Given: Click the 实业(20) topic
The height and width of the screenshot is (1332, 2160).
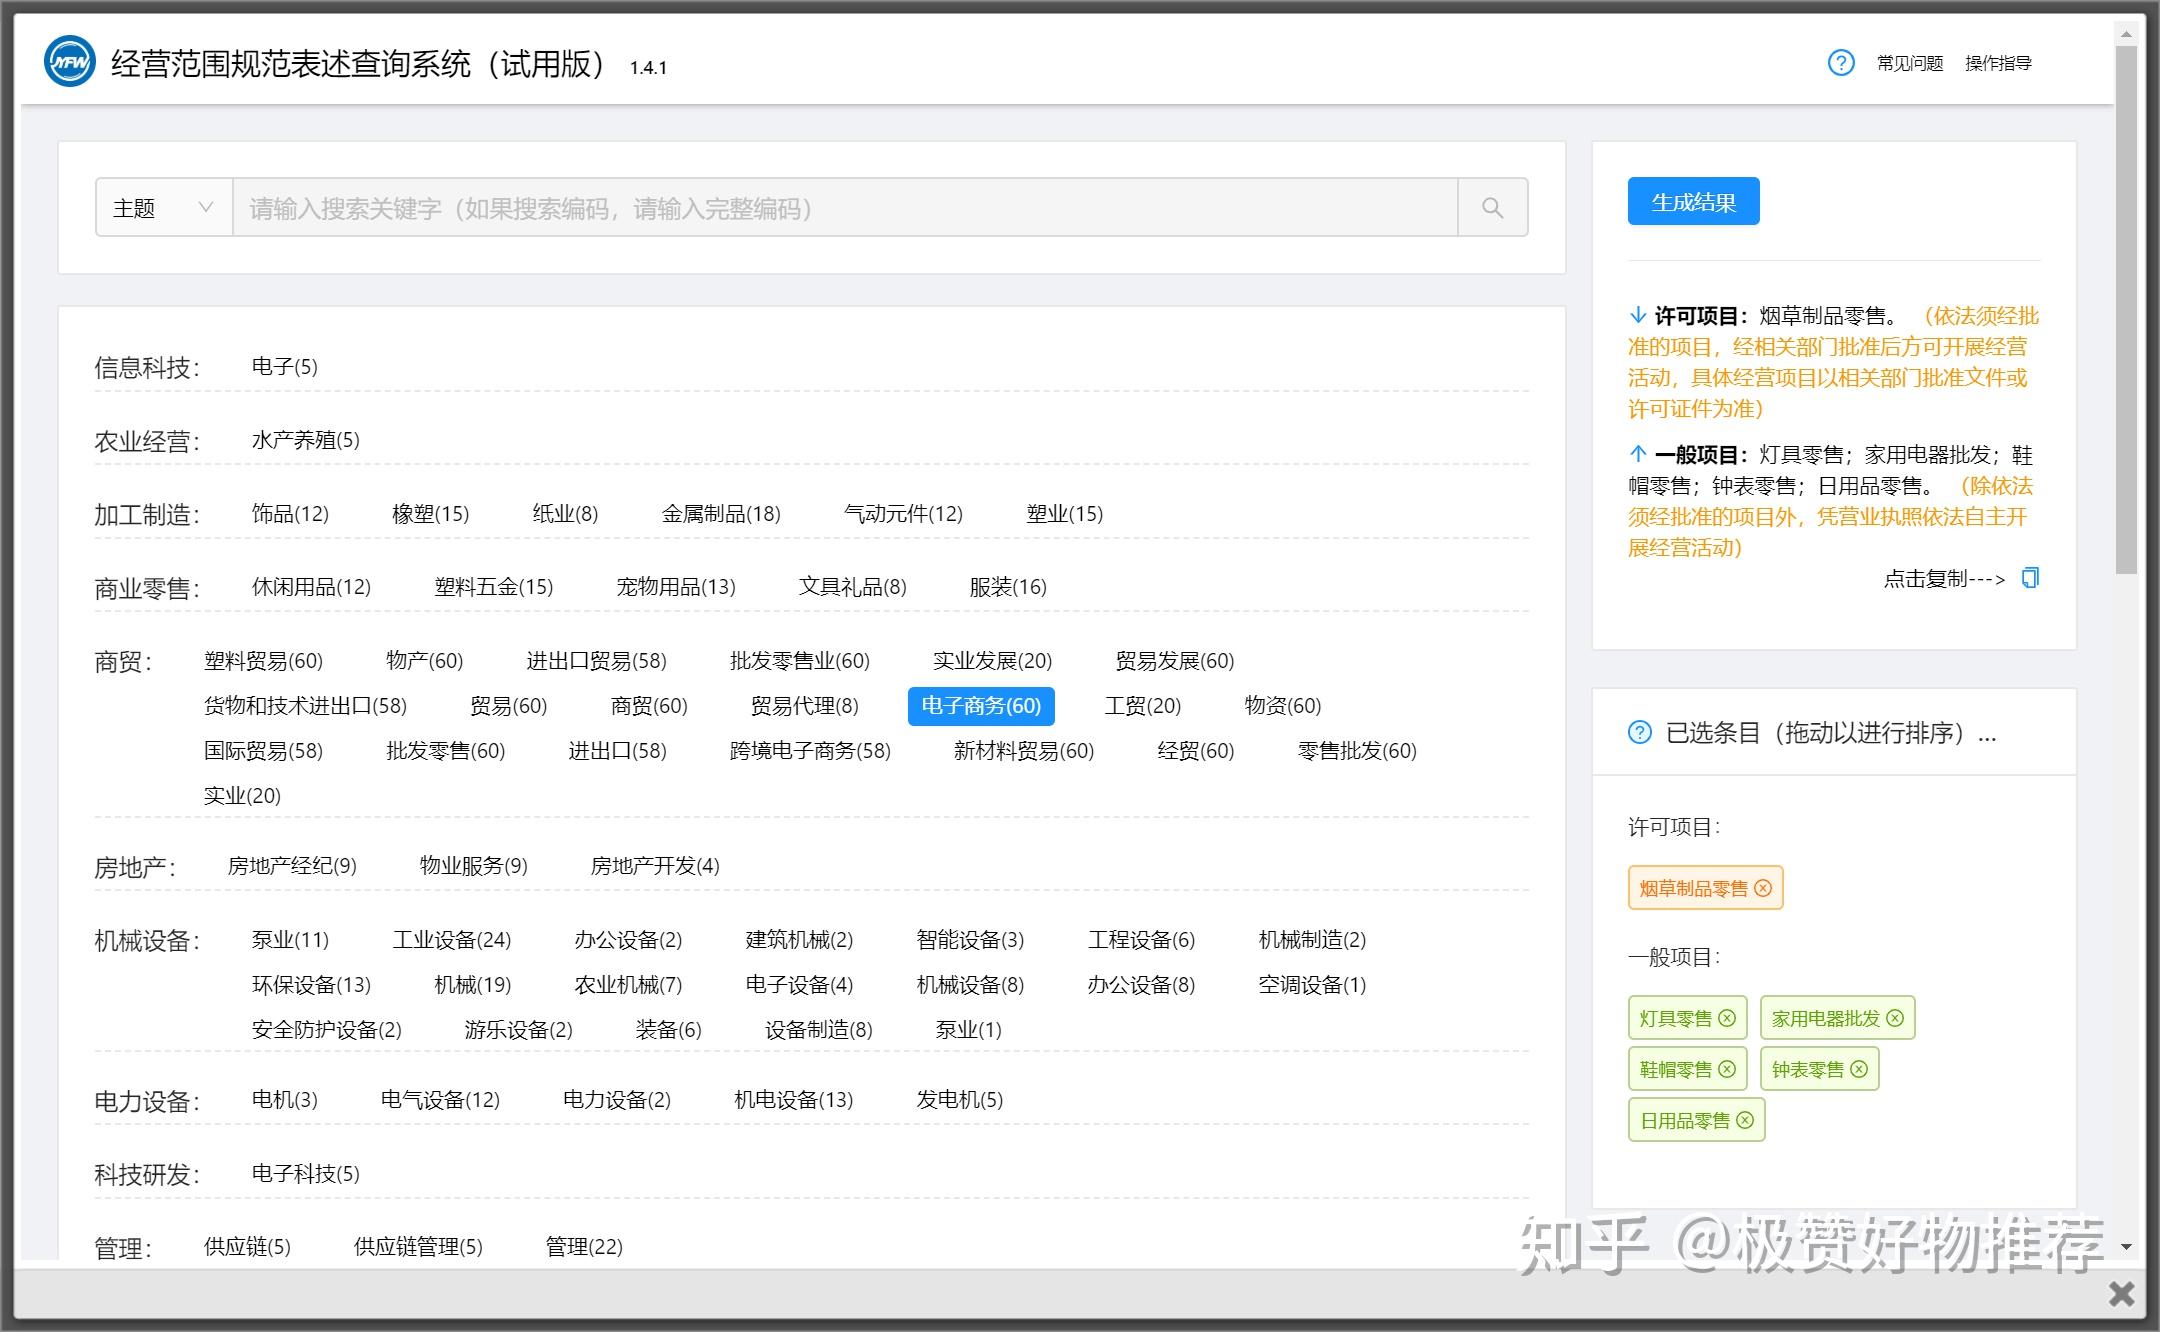Looking at the screenshot, I should coord(242,796).
